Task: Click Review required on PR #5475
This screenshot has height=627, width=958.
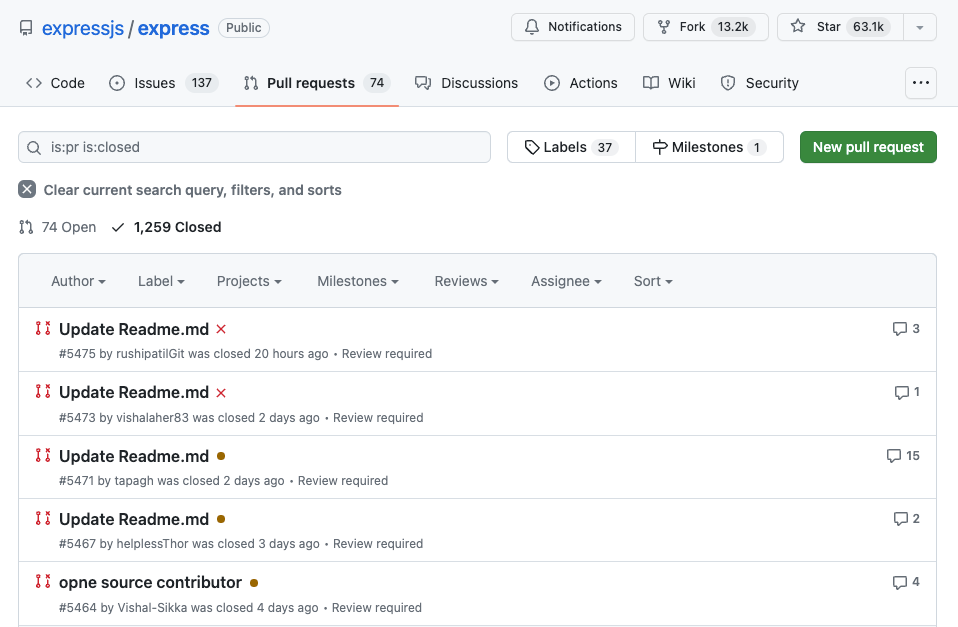Action: [x=387, y=354]
